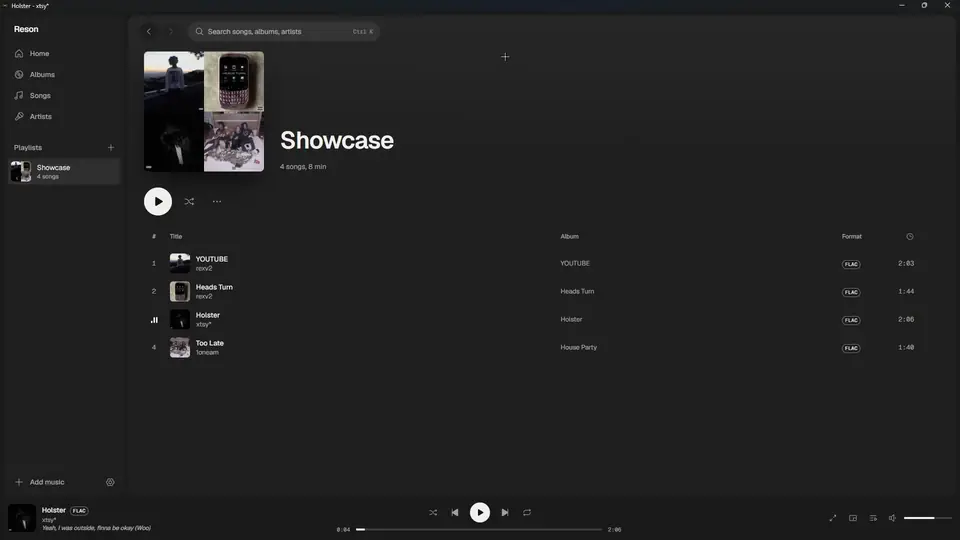The width and height of the screenshot is (960, 540).
Task: Click the Too Late track cover thumbnail
Action: coord(180,348)
